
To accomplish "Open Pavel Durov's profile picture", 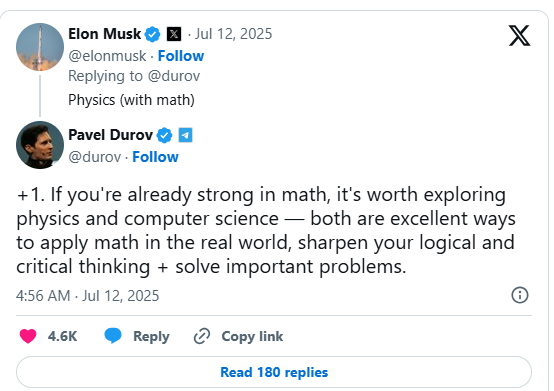I will tap(40, 145).
